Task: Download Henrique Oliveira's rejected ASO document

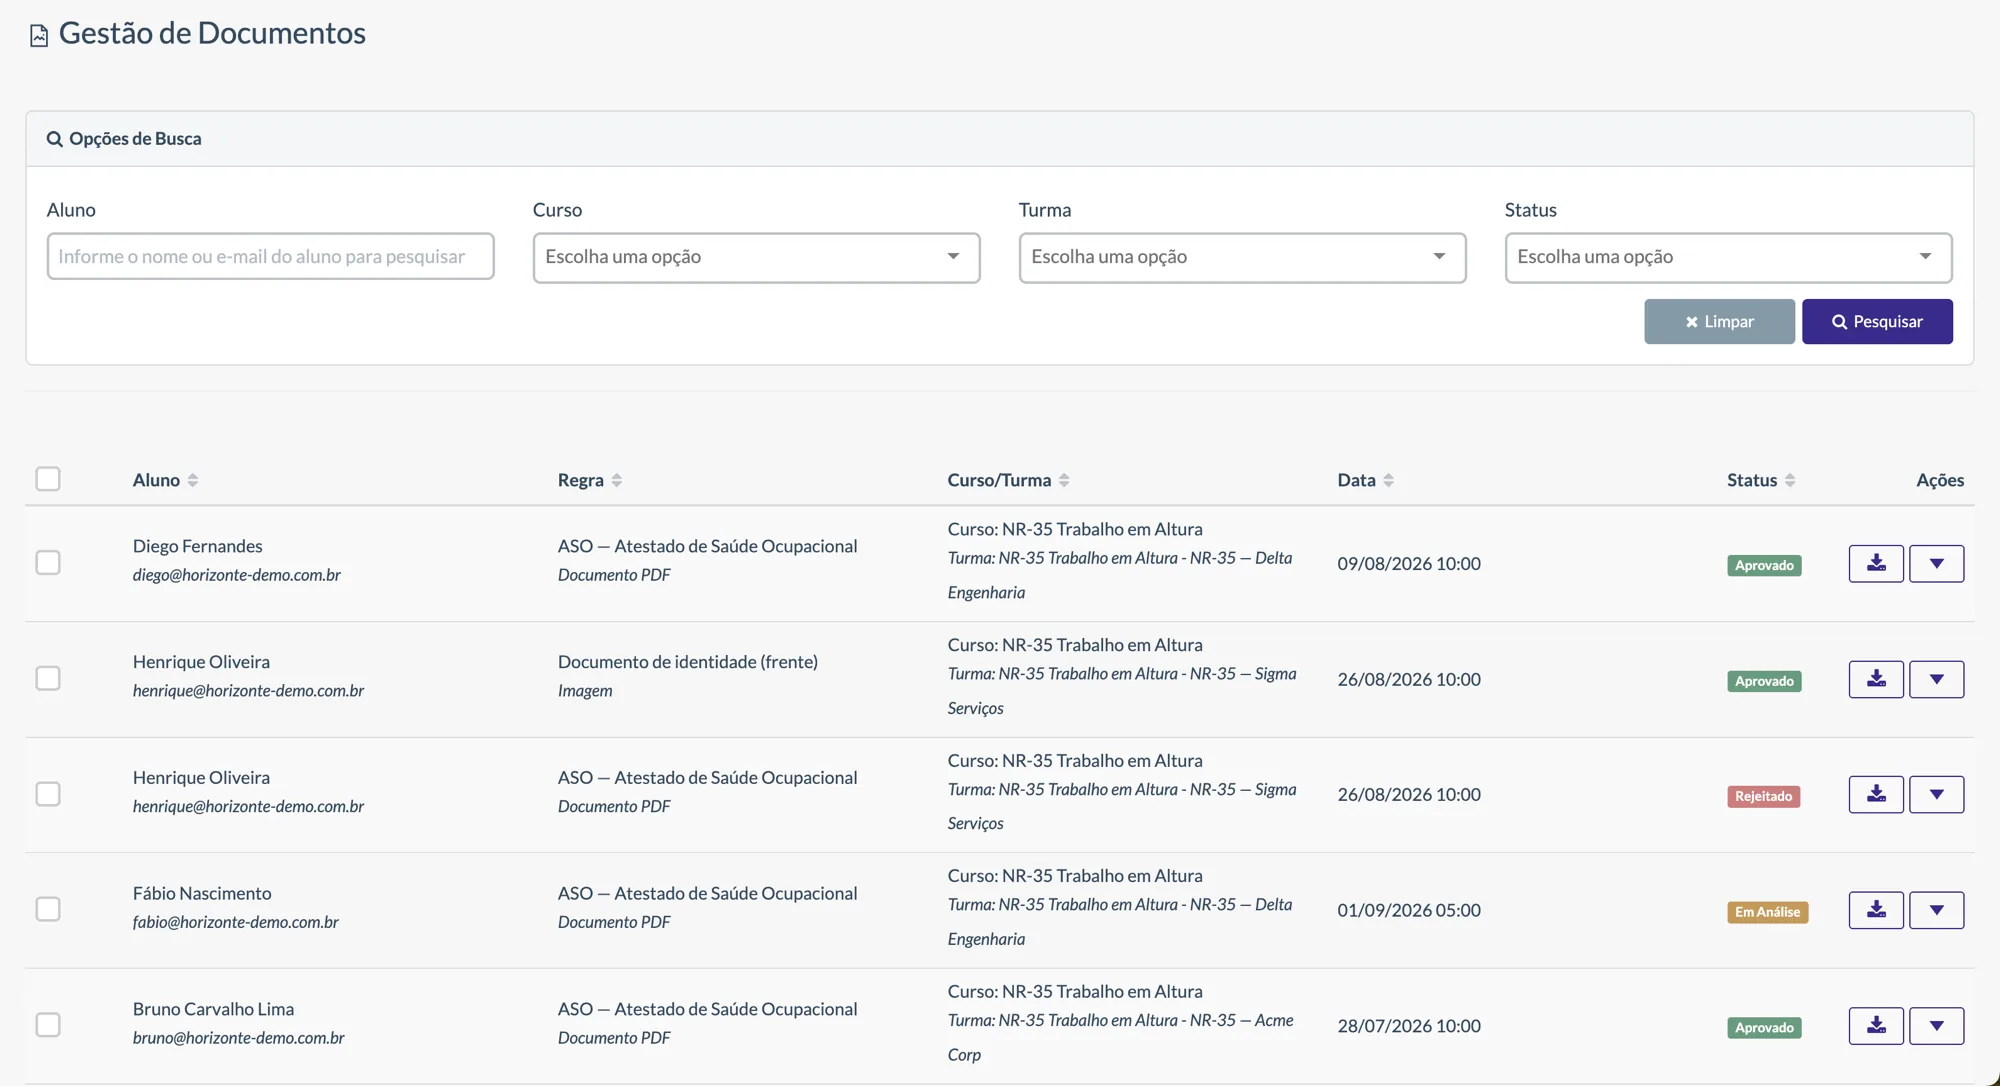Action: click(1876, 794)
